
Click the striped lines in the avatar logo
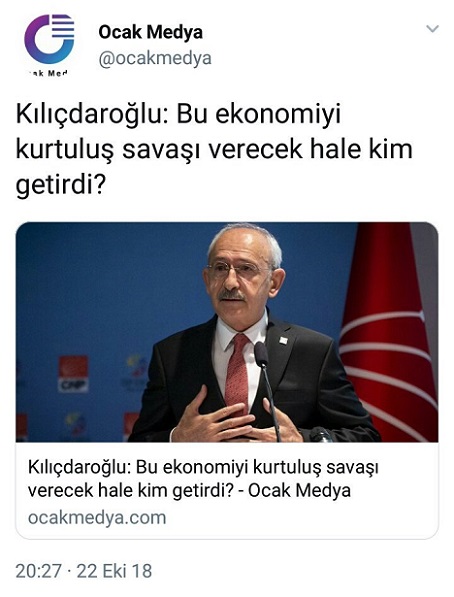[x=63, y=26]
